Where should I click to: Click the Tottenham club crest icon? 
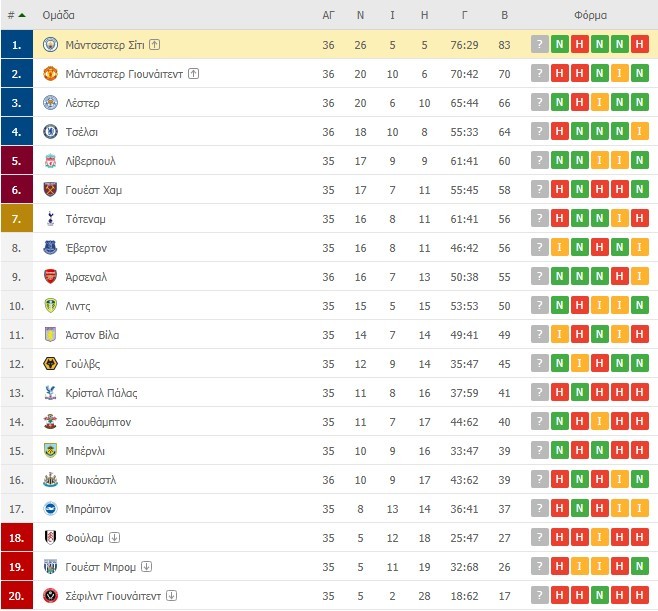click(x=51, y=218)
